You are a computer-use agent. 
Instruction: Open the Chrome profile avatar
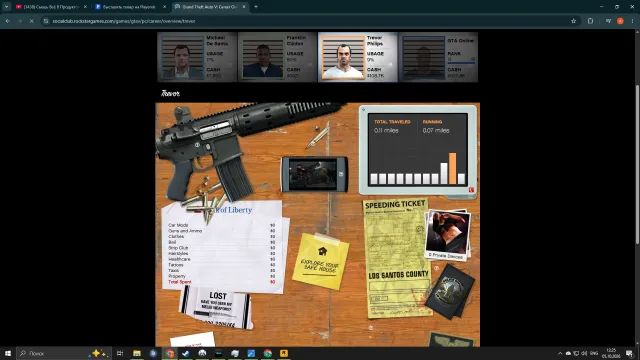coord(620,21)
